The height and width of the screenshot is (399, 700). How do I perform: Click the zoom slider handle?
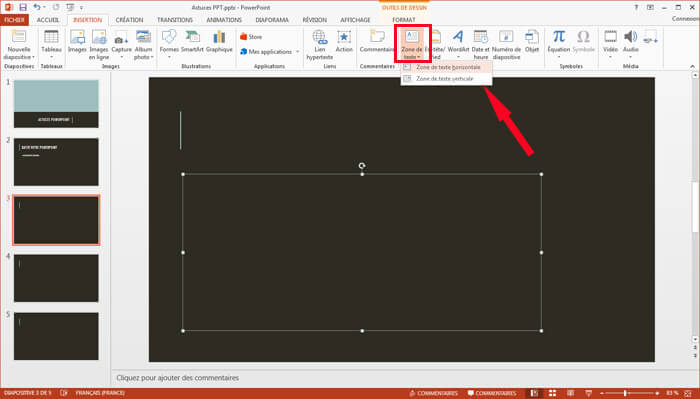coord(625,393)
